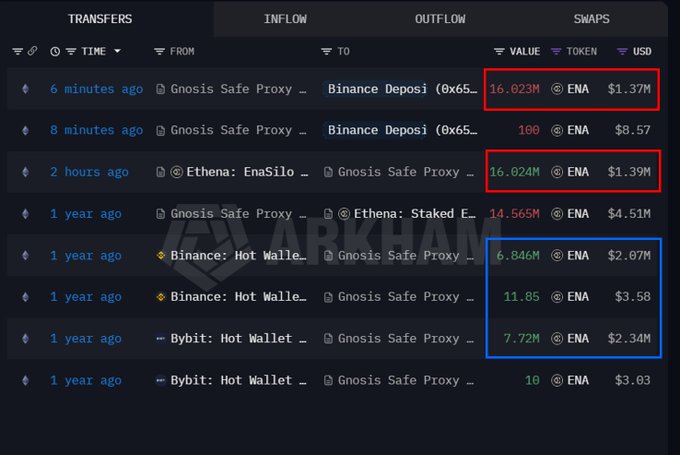Click ENA token icon in 11.85 row
Image resolution: width=680 pixels, height=455 pixels.
557,297
